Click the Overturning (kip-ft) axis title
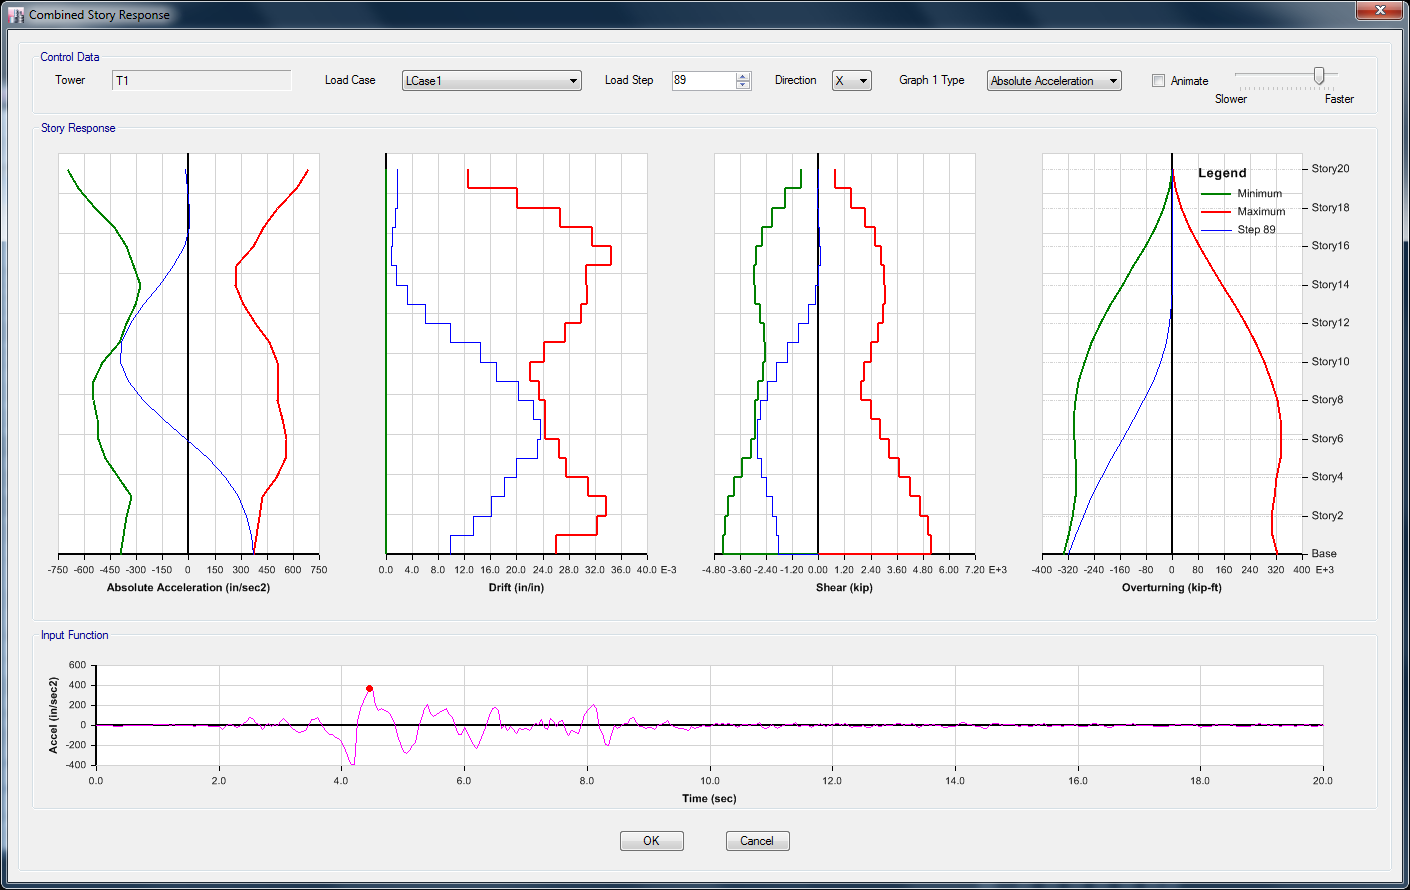This screenshot has height=890, width=1410. (x=1171, y=588)
